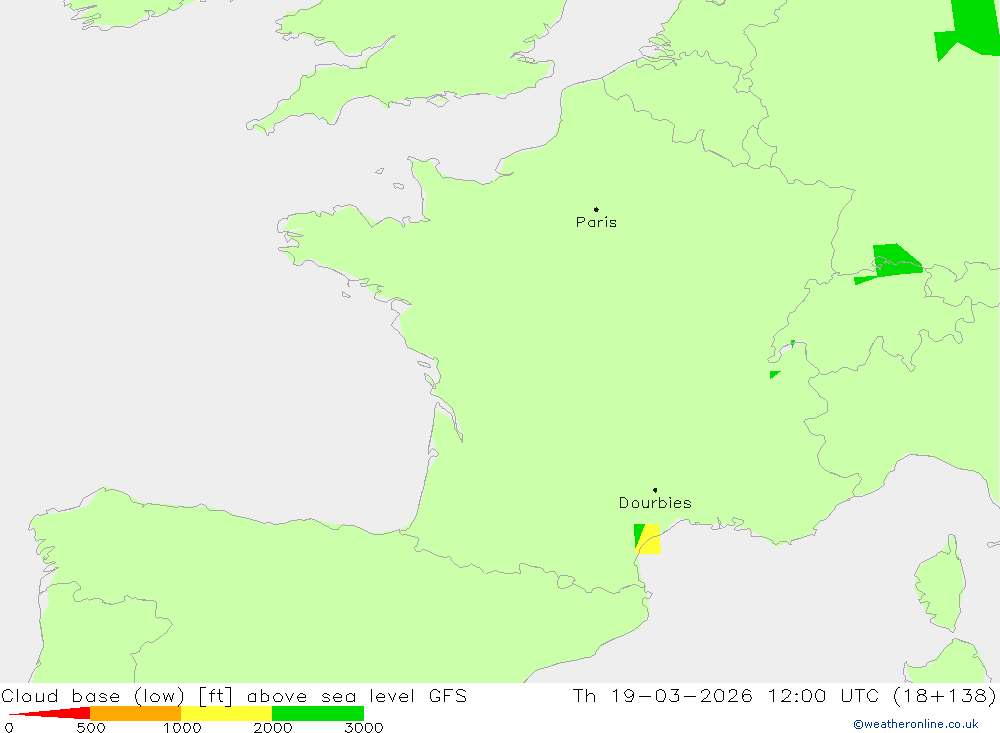
Task: Click the 'Cloud base (low) [ft]' title text
Action: point(117,695)
